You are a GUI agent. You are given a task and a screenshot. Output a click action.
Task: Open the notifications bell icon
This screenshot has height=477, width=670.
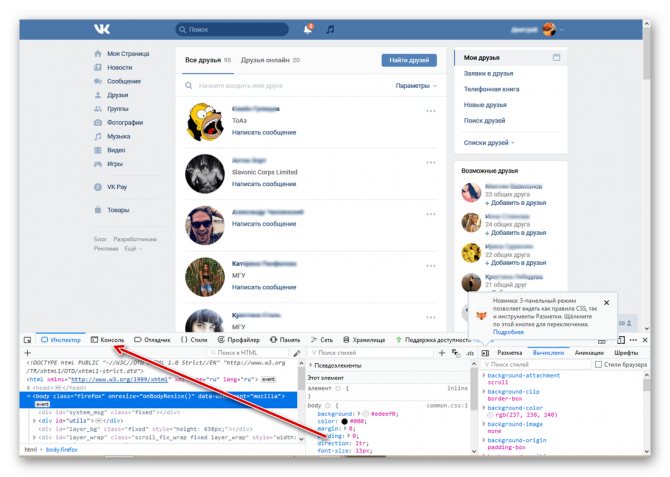tap(308, 29)
